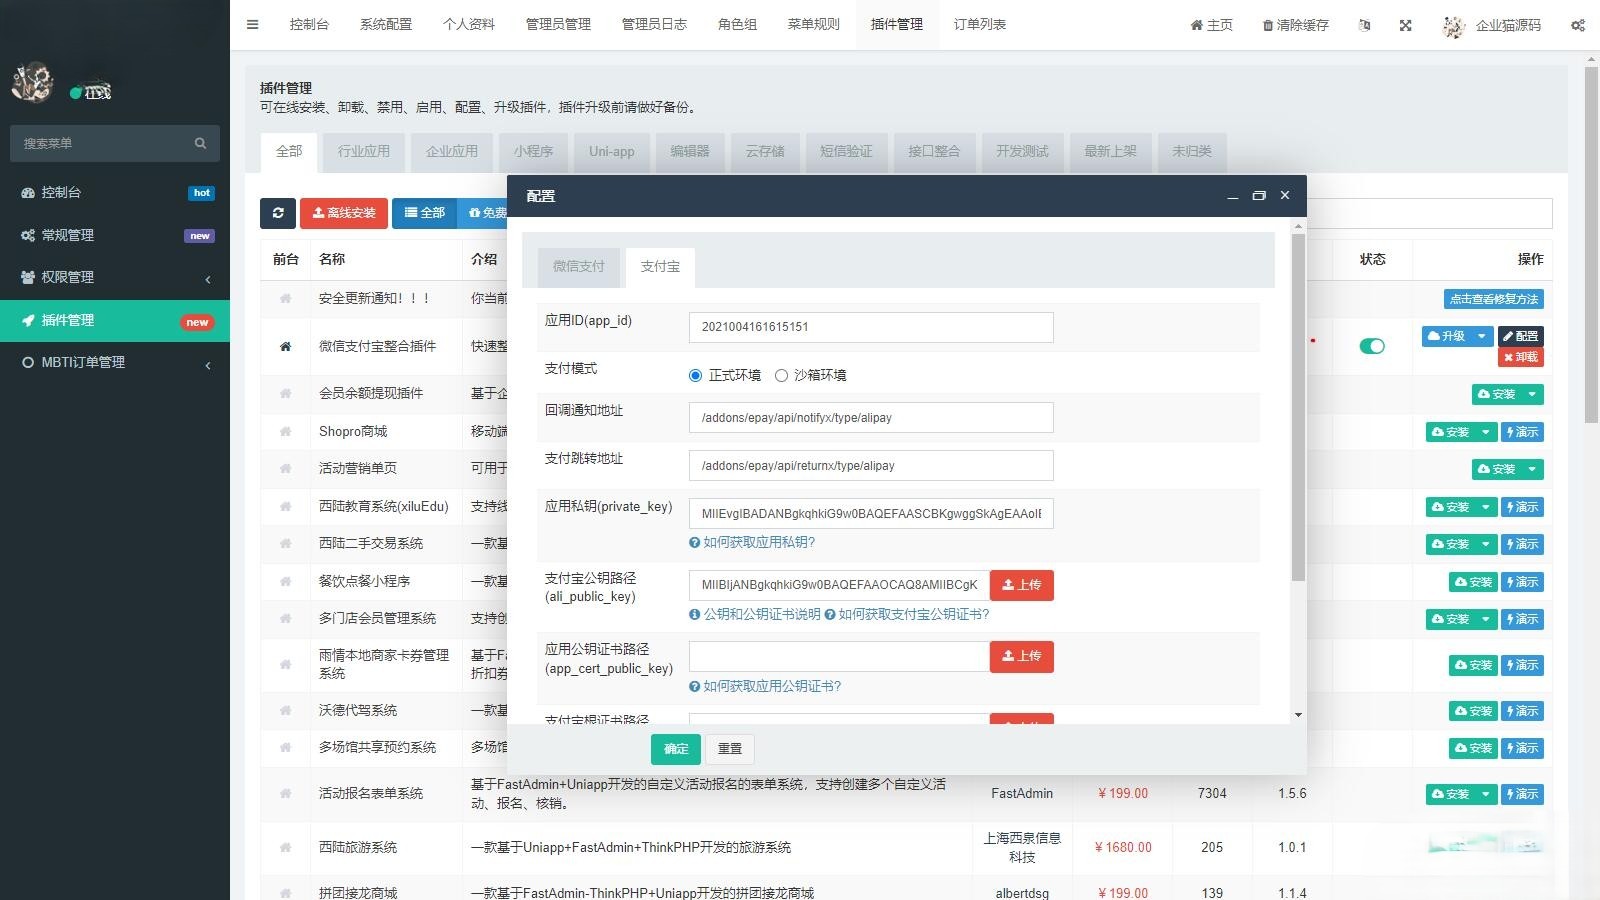This screenshot has height=900, width=1600.
Task: Click the page vertical scrollbar
Action: [x=1591, y=245]
